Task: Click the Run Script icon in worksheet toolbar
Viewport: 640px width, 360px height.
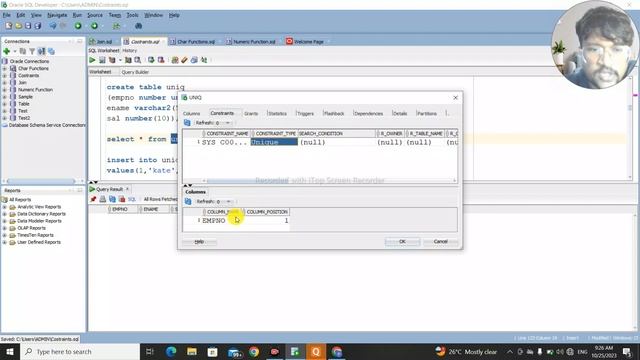Action: 102,60
